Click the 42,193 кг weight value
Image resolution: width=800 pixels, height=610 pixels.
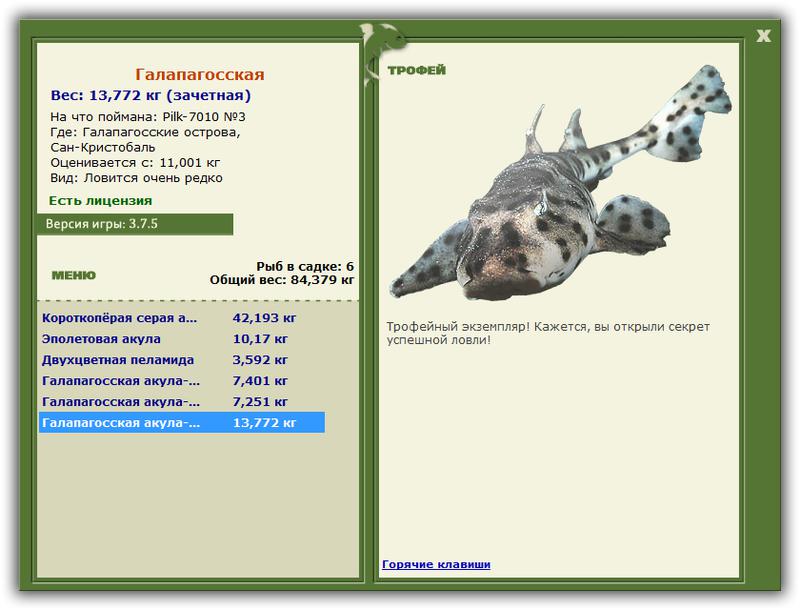264,318
